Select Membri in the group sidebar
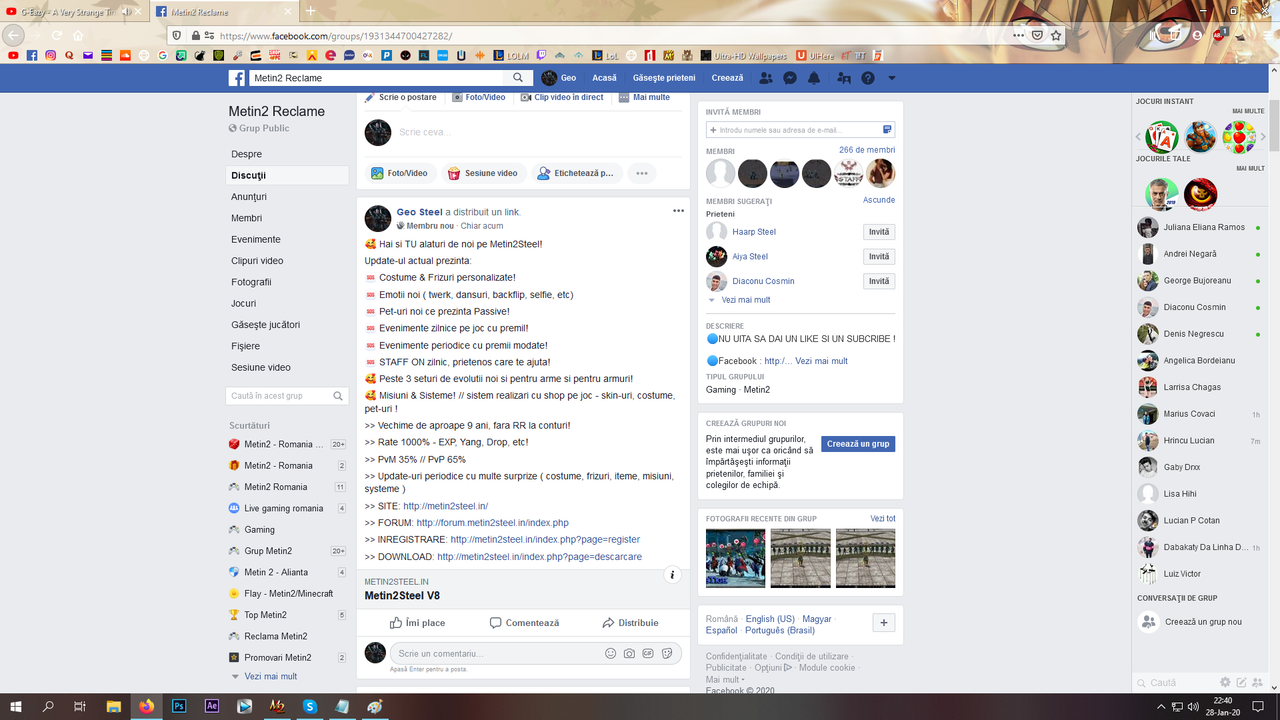Screen dimensions: 1280x720 [247, 218]
